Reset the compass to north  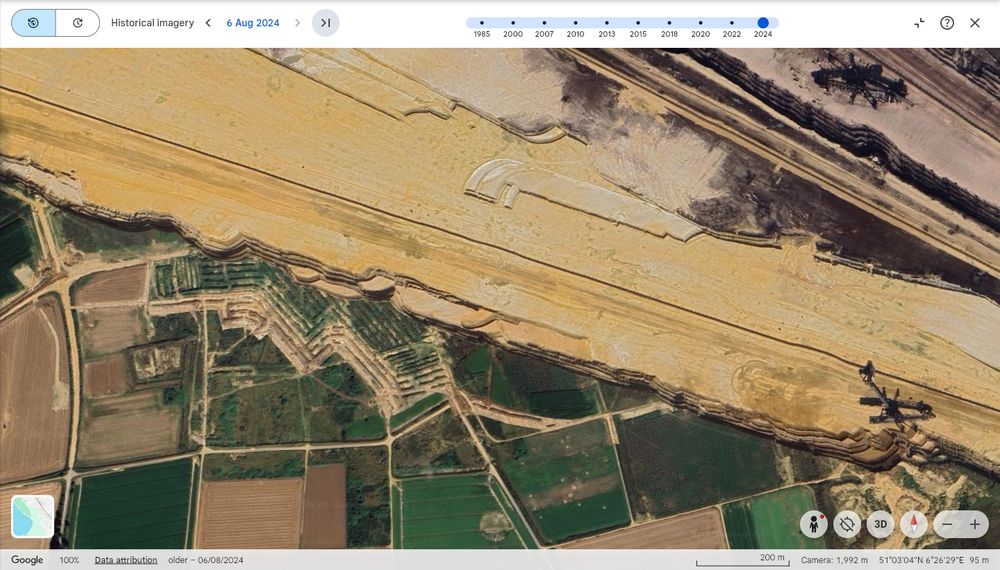913,524
